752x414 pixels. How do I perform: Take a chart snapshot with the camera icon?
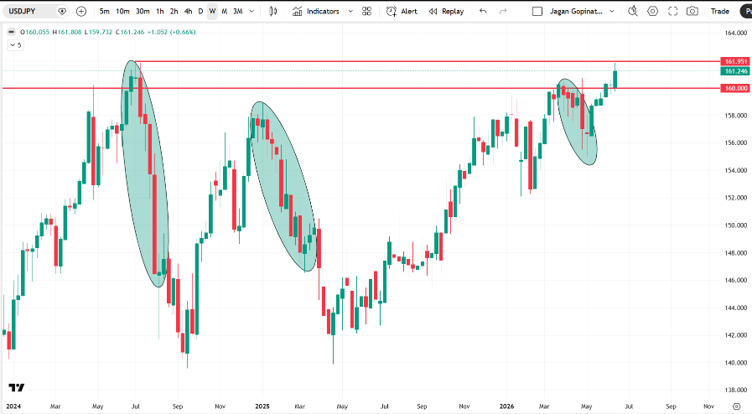[692, 11]
